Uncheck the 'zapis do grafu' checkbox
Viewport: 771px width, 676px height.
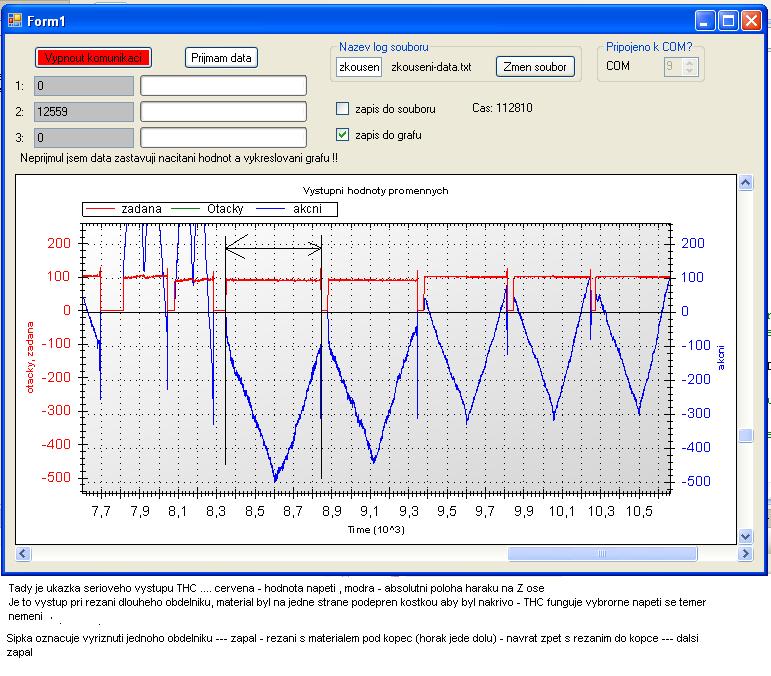coord(343,134)
